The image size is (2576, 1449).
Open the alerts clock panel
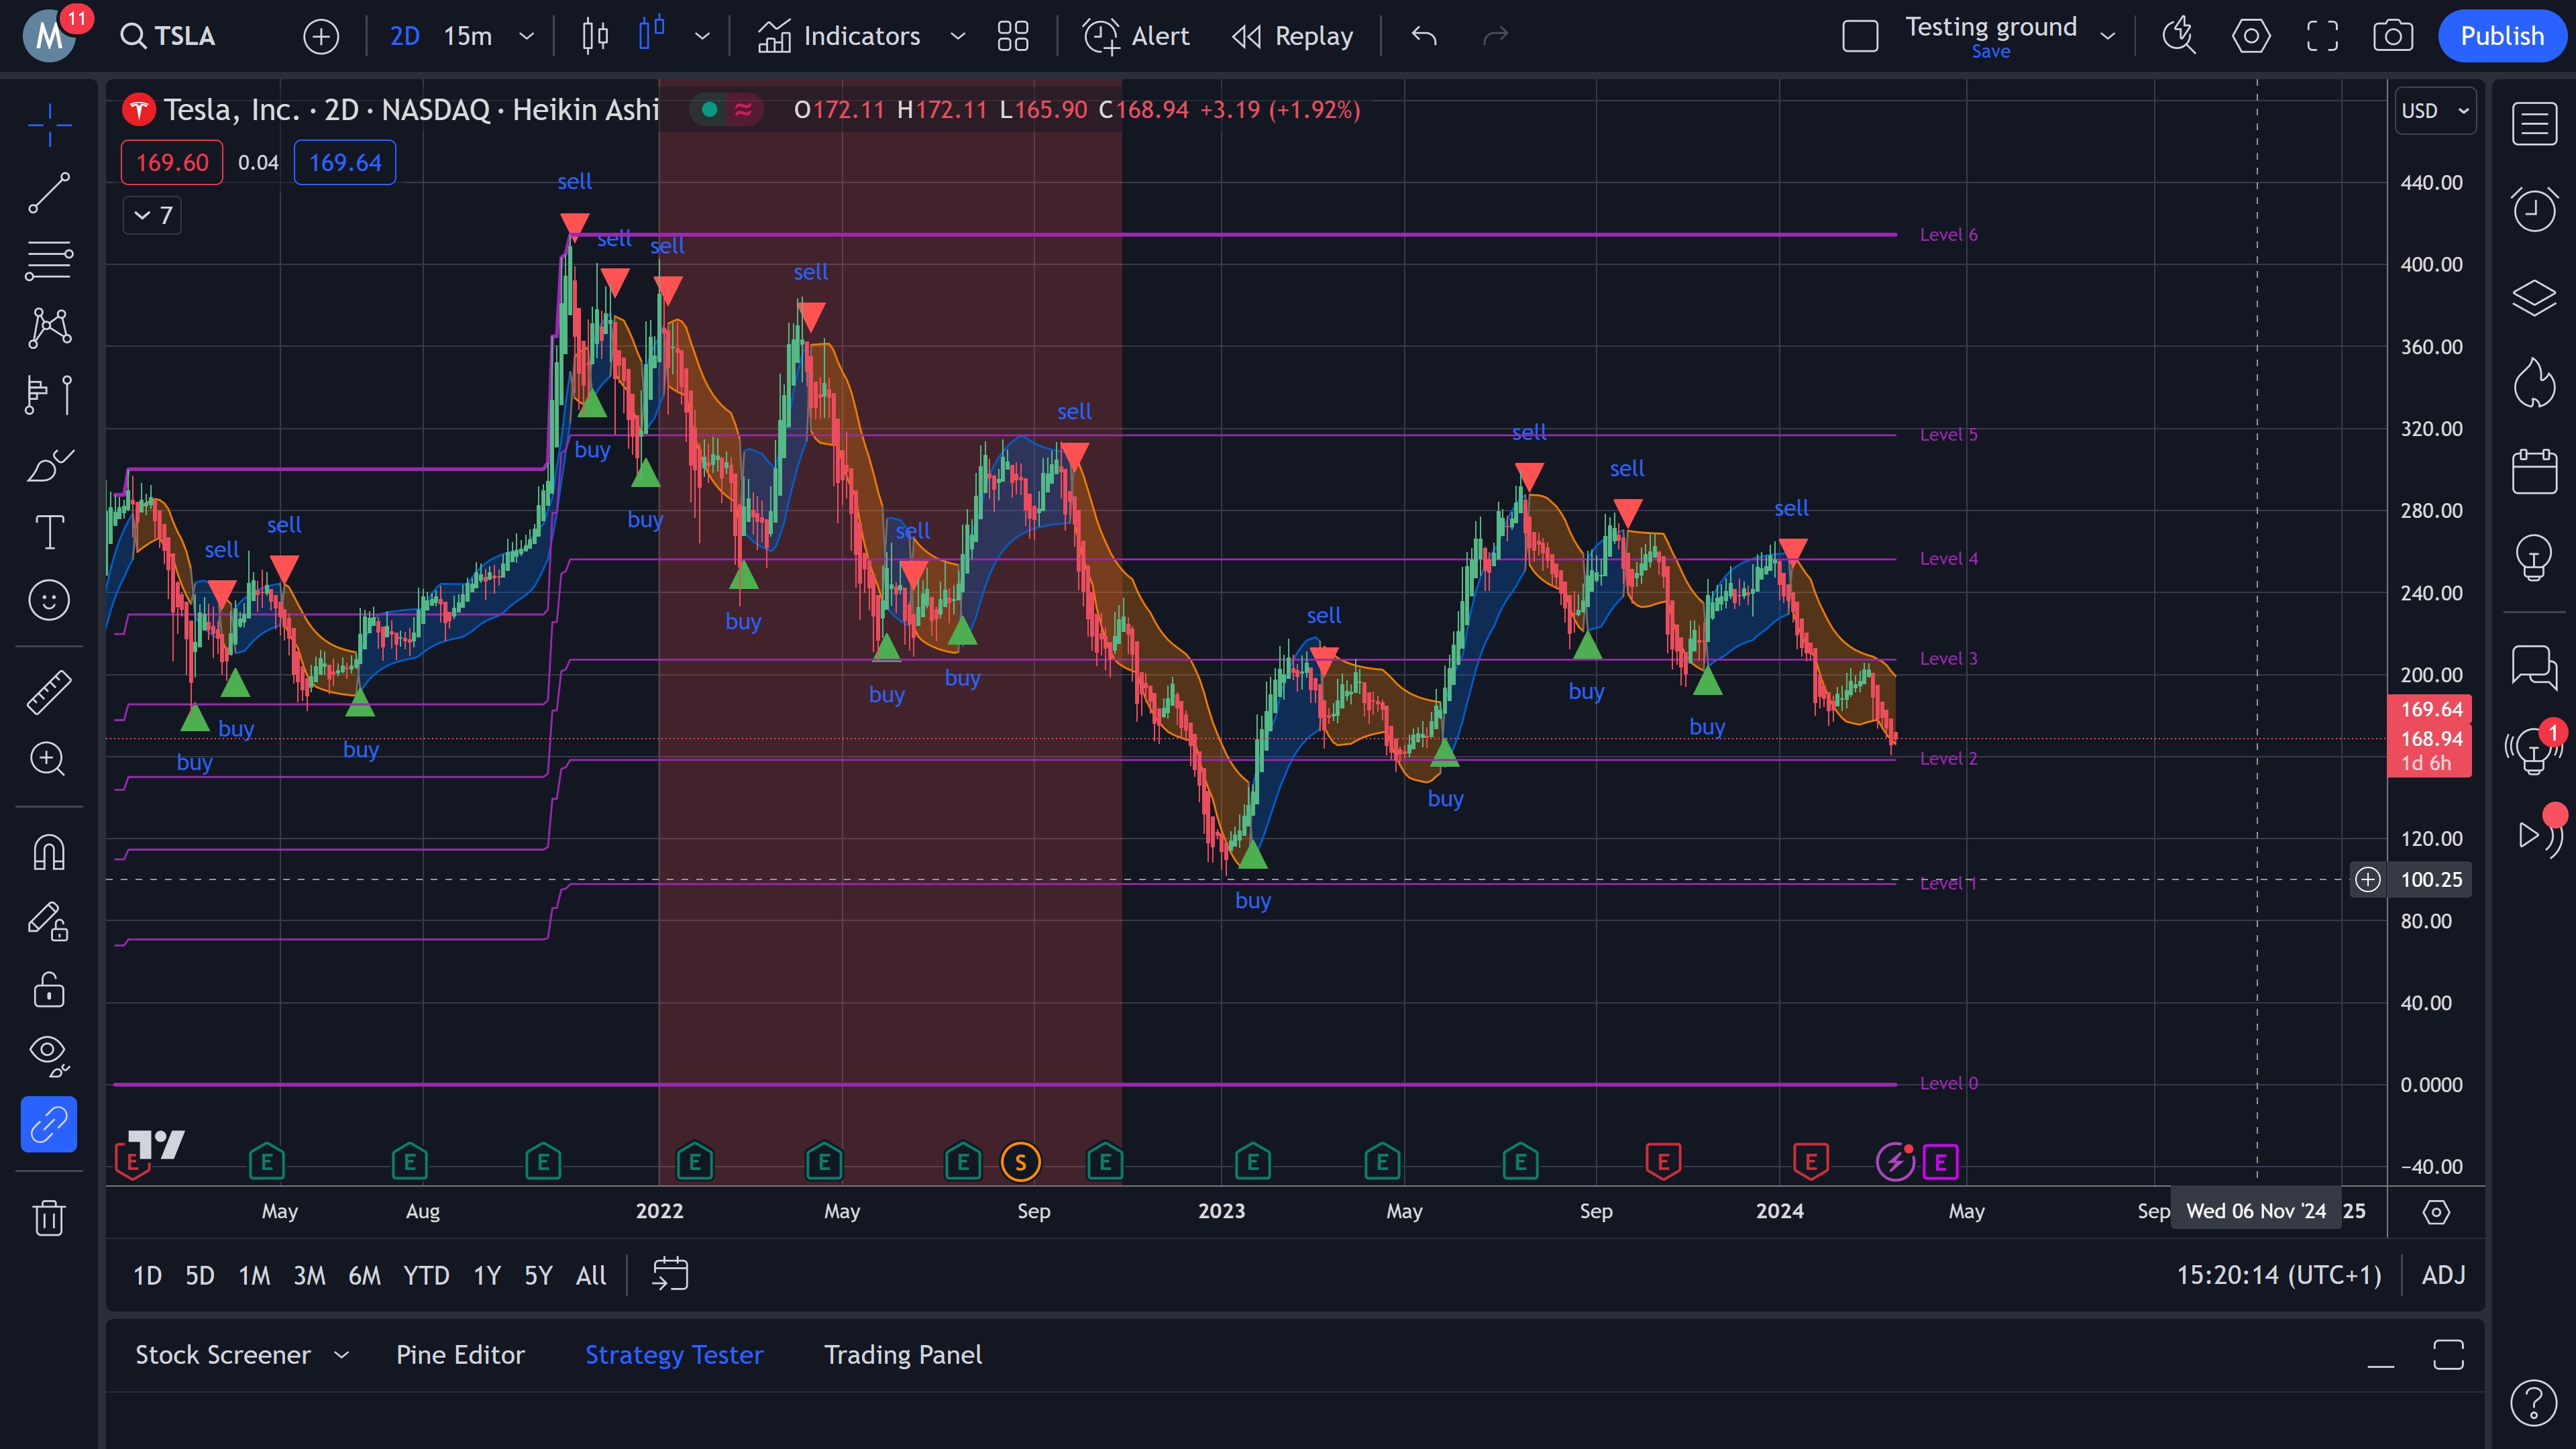[2534, 209]
